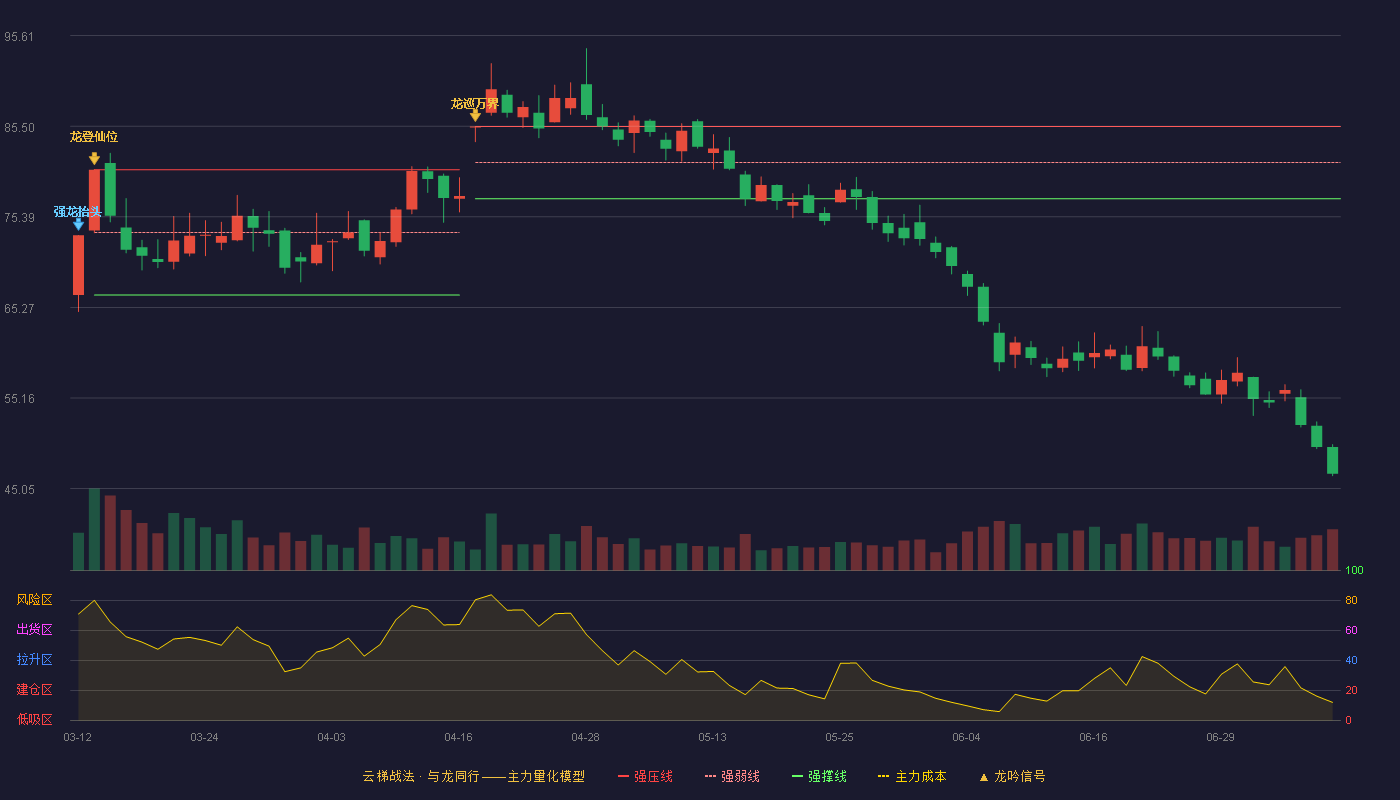Toggle the 强压线 legend label
The height and width of the screenshot is (800, 1400).
coord(653,776)
